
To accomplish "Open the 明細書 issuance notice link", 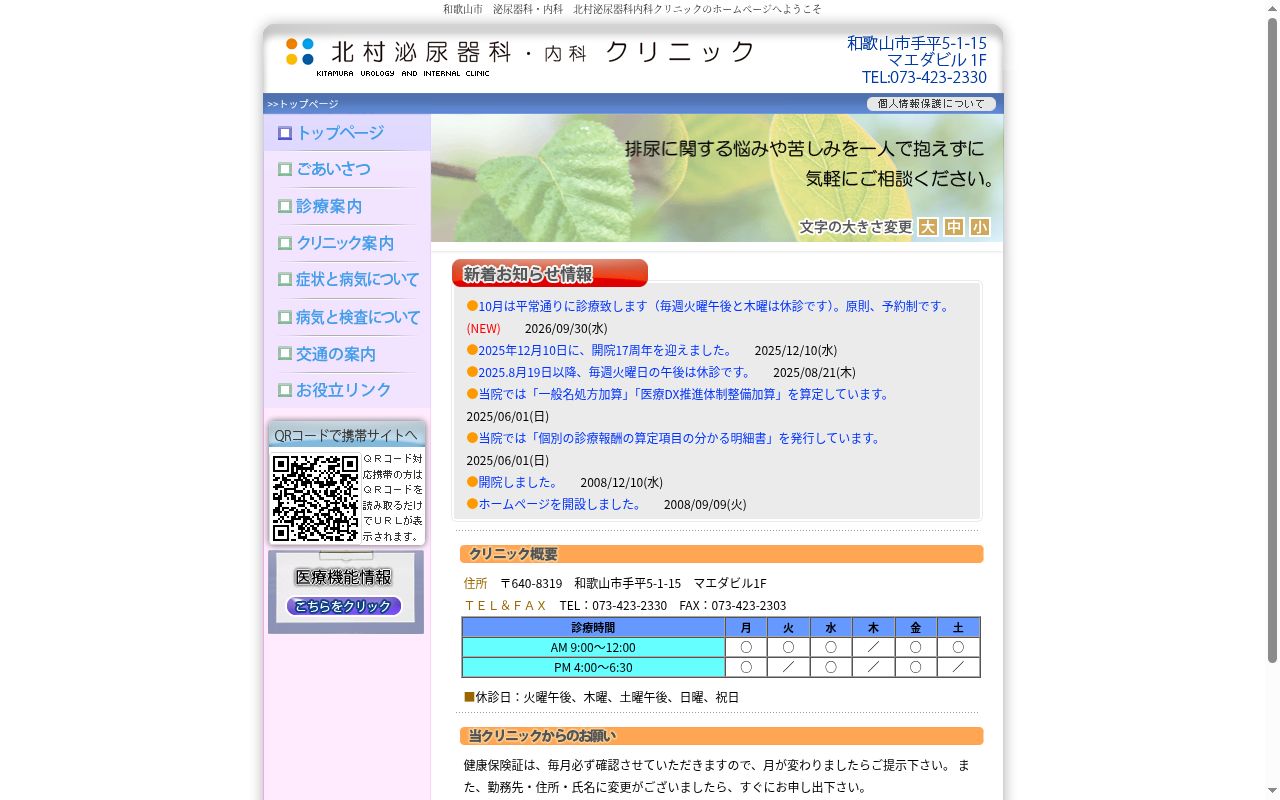I will click(x=681, y=438).
